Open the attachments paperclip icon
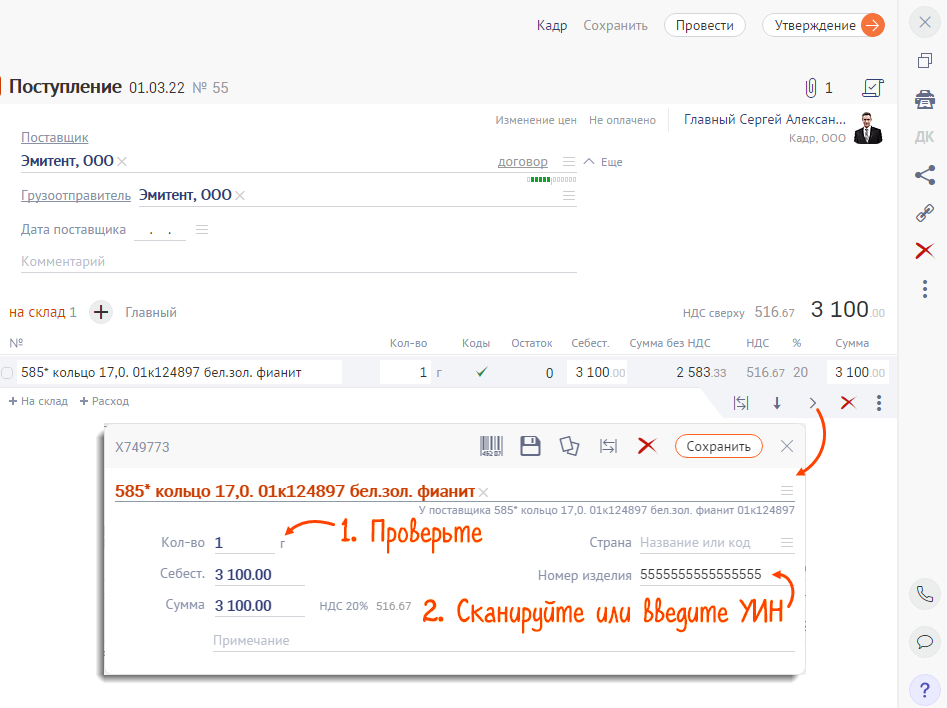 [x=810, y=88]
